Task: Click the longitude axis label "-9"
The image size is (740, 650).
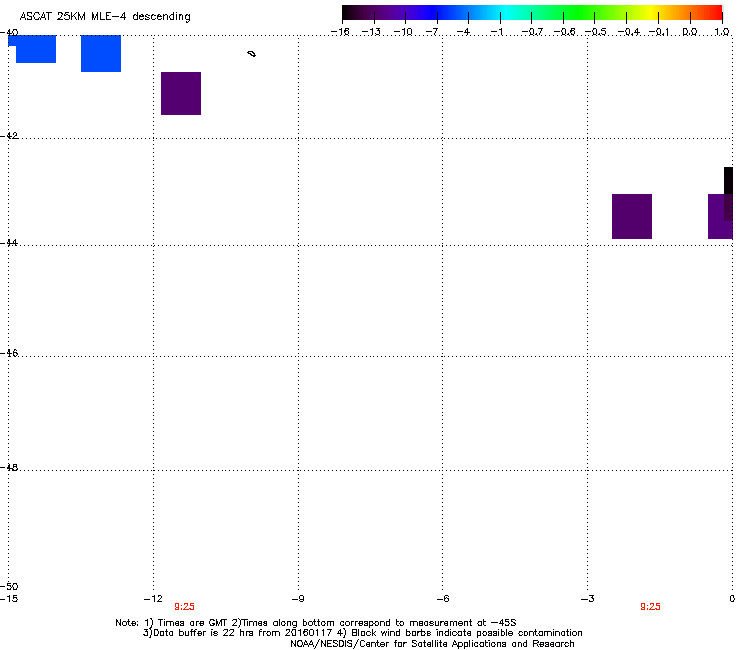Action: [298, 599]
